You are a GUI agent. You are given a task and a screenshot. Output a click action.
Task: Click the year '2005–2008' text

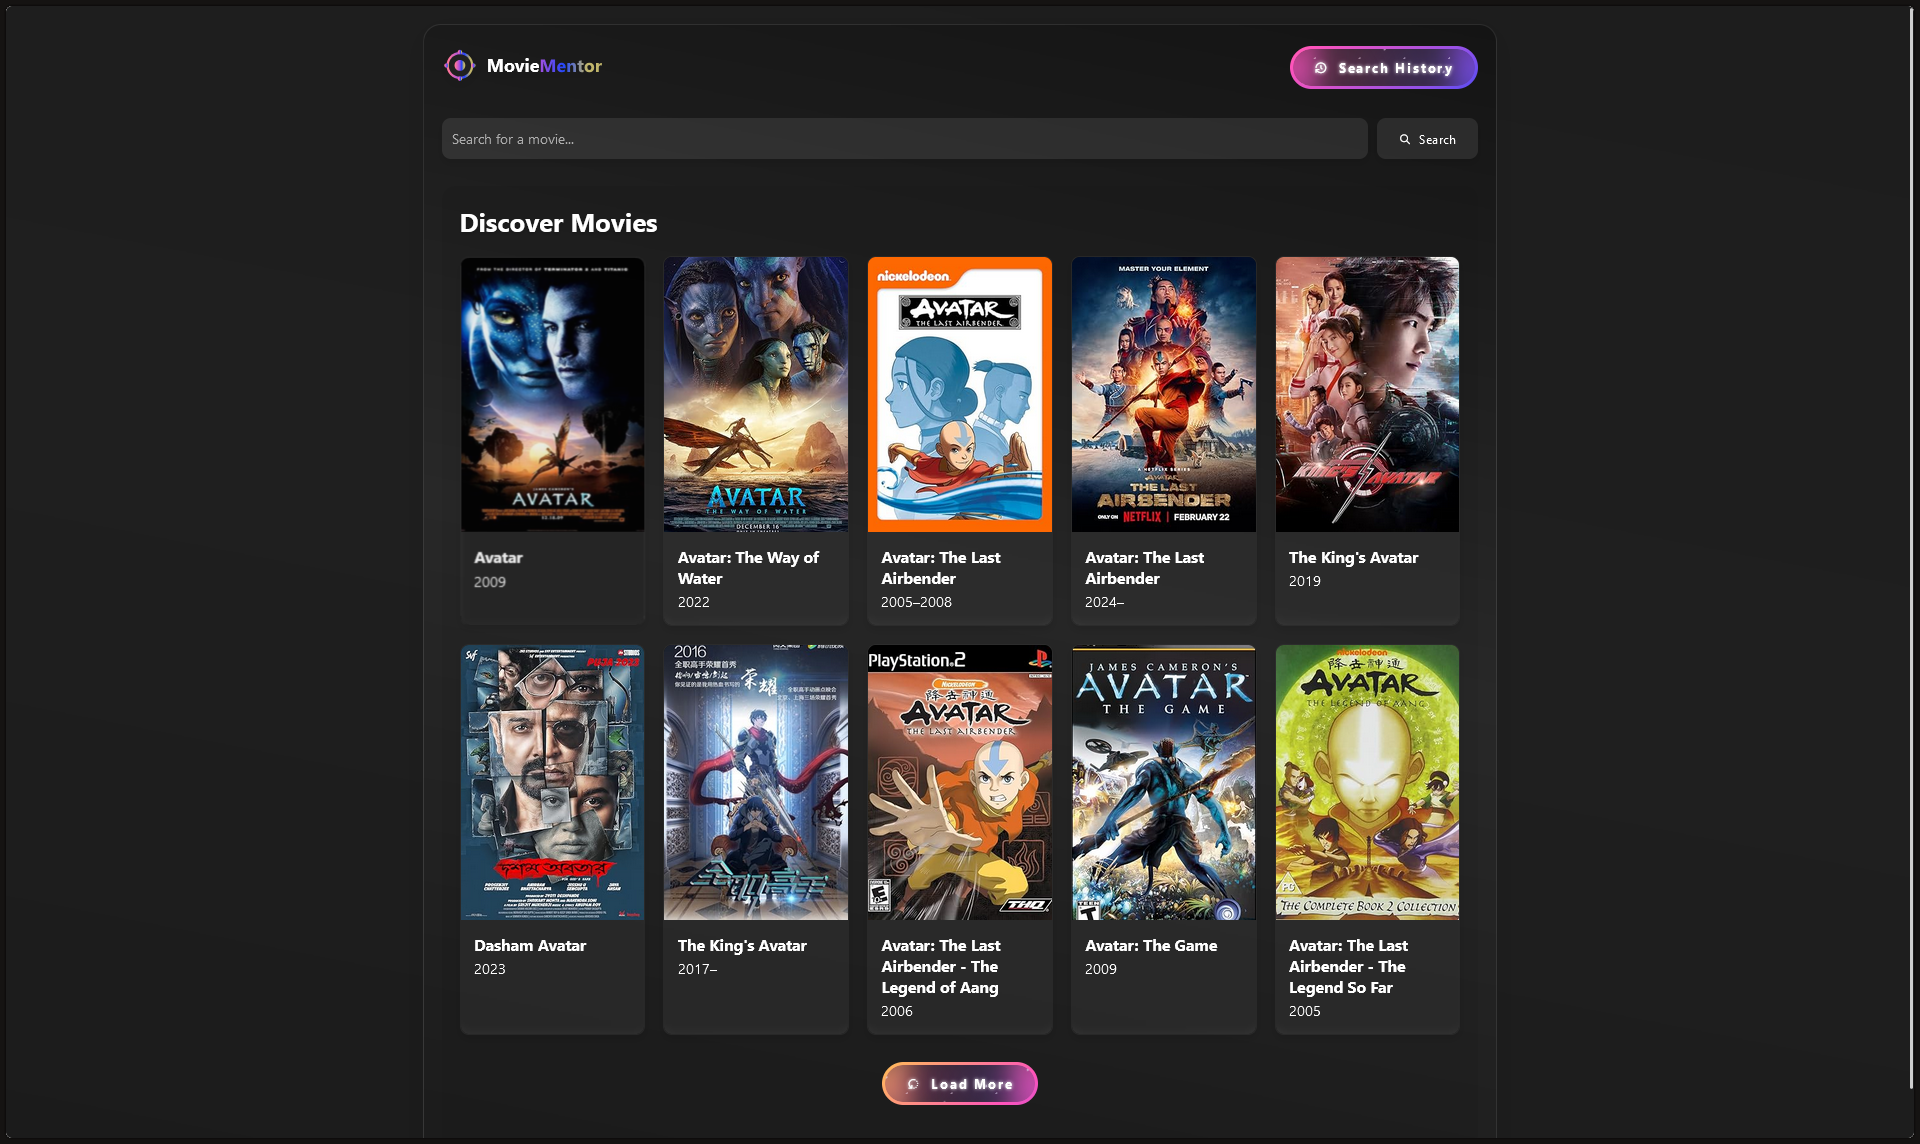(916, 602)
